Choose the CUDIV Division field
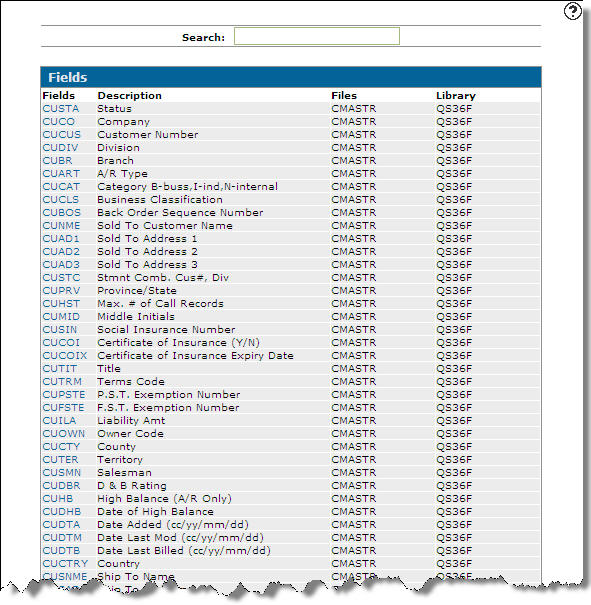 point(60,148)
